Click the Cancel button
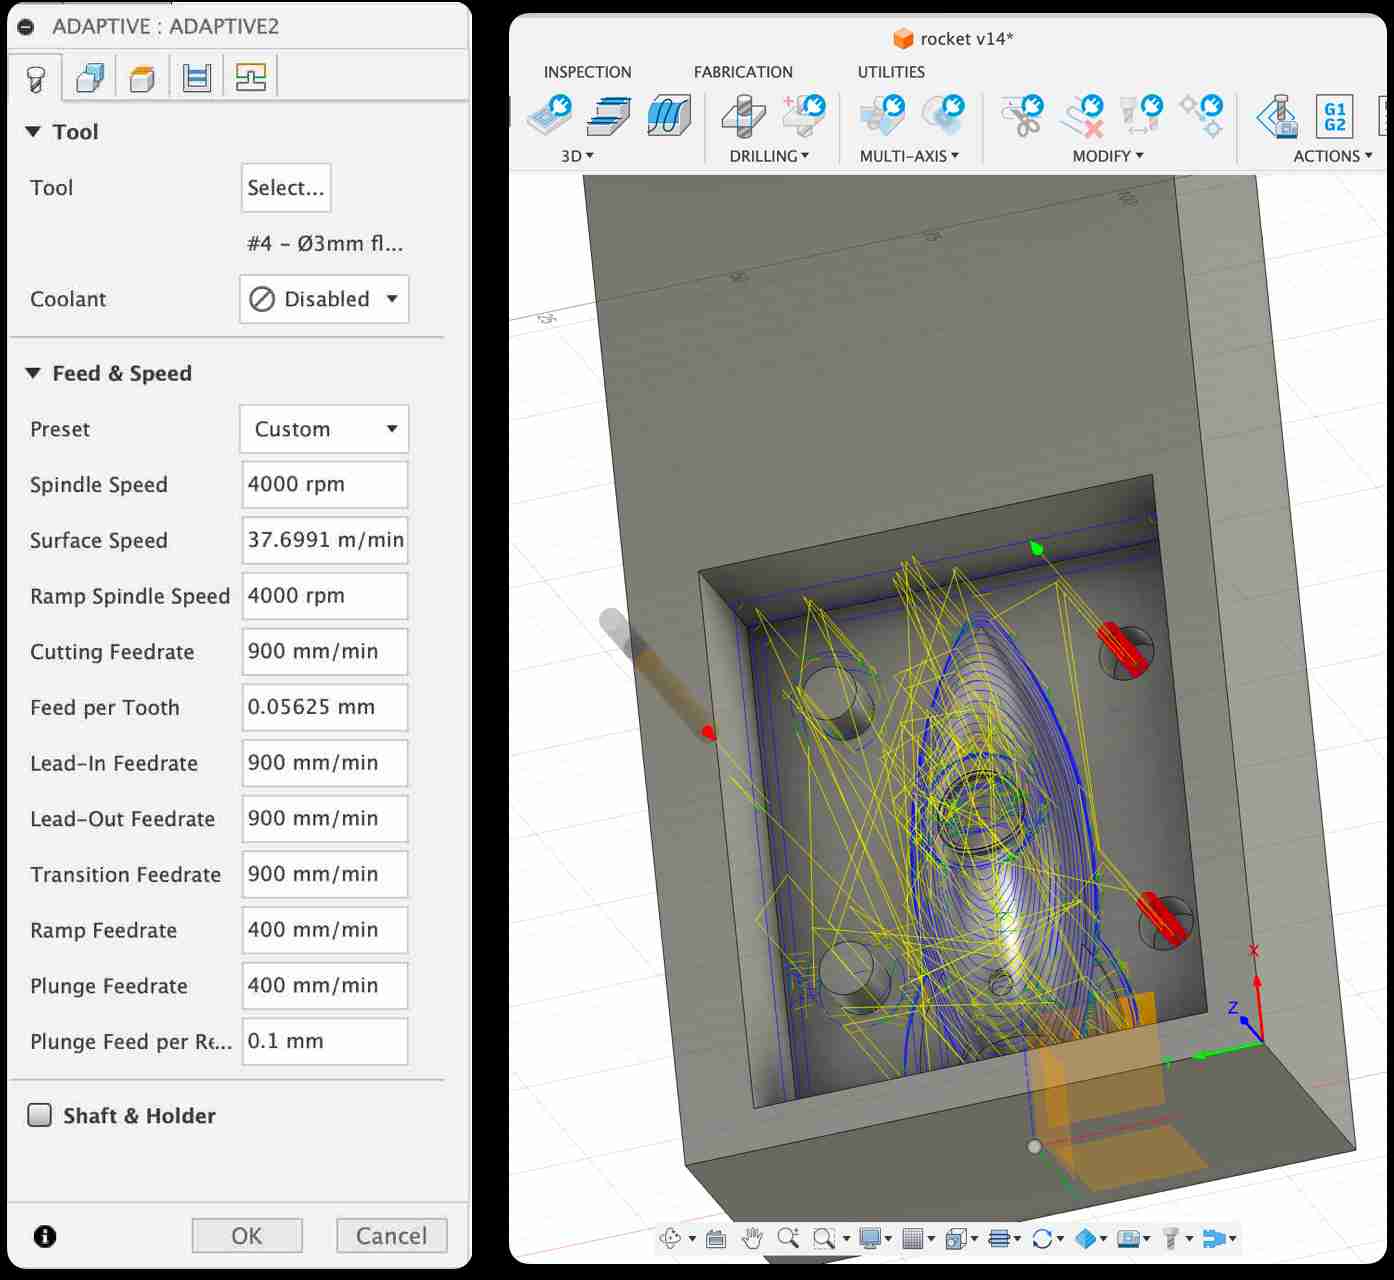Image resolution: width=1394 pixels, height=1280 pixels. click(x=391, y=1236)
